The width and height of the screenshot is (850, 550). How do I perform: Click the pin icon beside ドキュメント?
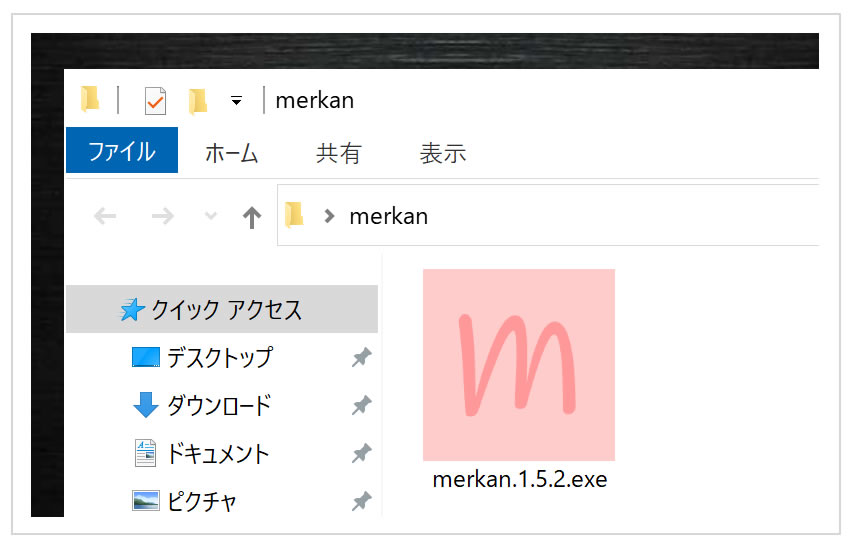click(362, 453)
